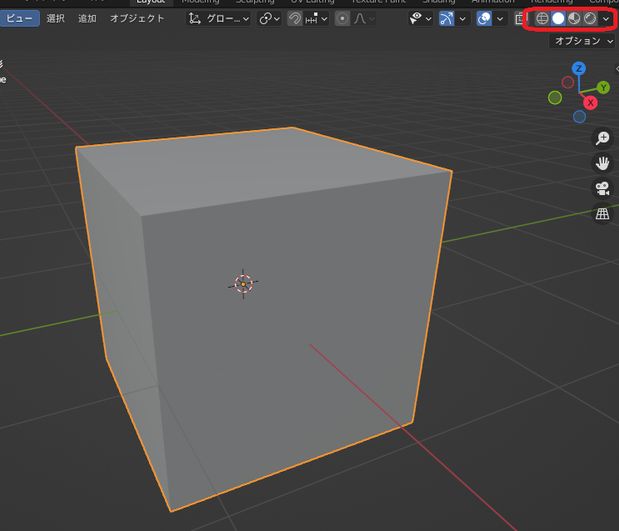Click negative X circle on gizmo
619x531 pixels.
coord(568,83)
